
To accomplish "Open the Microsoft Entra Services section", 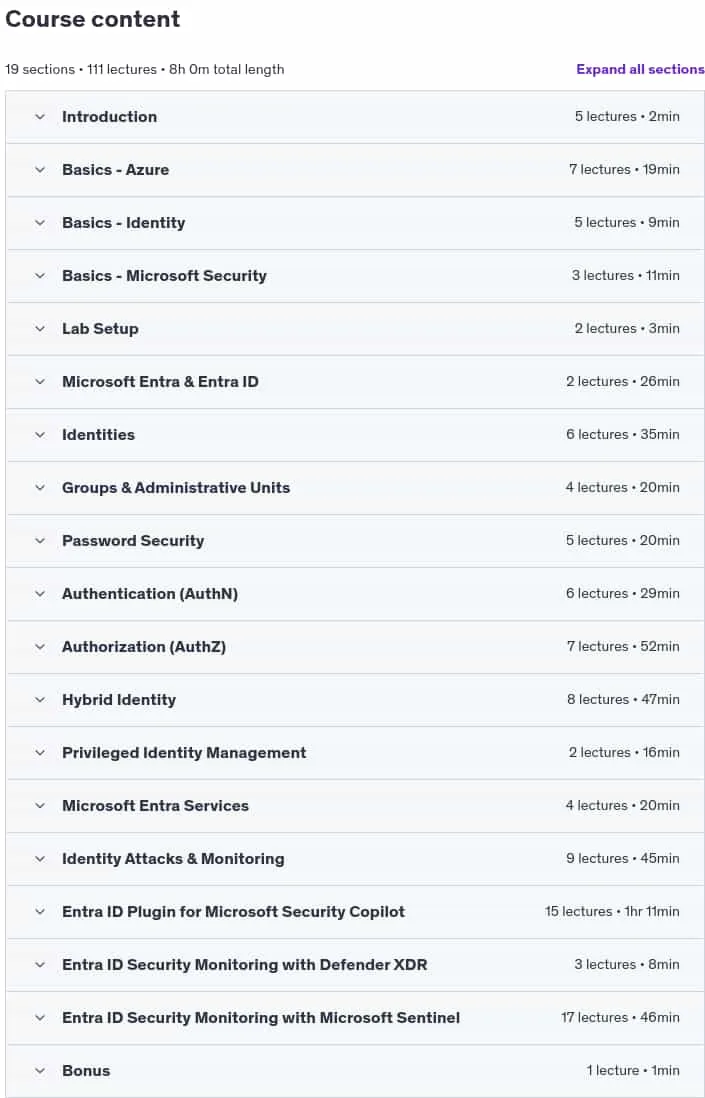I will click(x=355, y=806).
